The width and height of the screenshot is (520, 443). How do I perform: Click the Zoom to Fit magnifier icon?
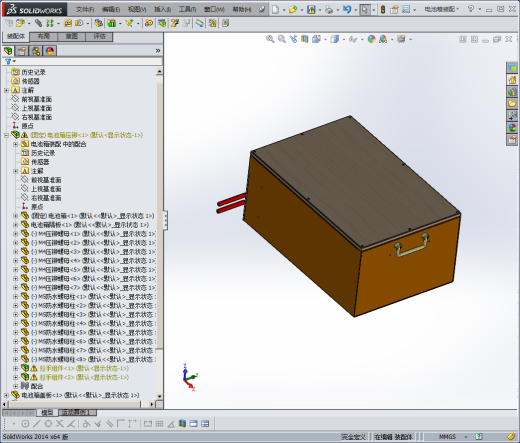click(x=270, y=39)
